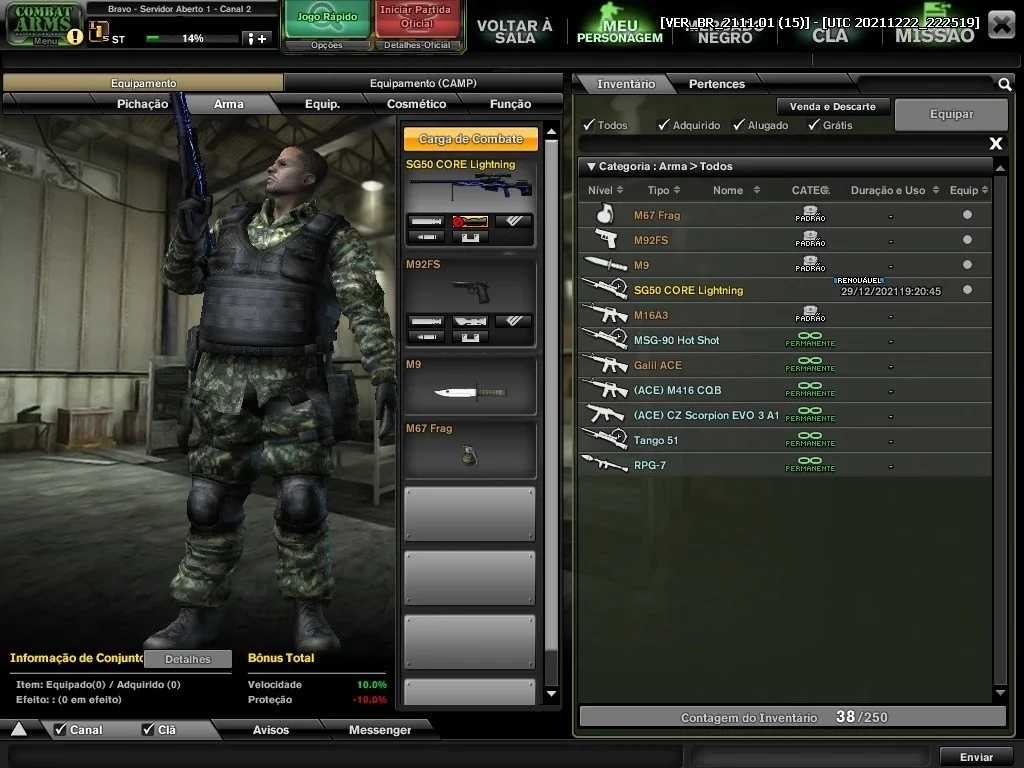This screenshot has height=768, width=1024.
Task: Click inventory list scroll down arrow
Action: click(x=1000, y=693)
